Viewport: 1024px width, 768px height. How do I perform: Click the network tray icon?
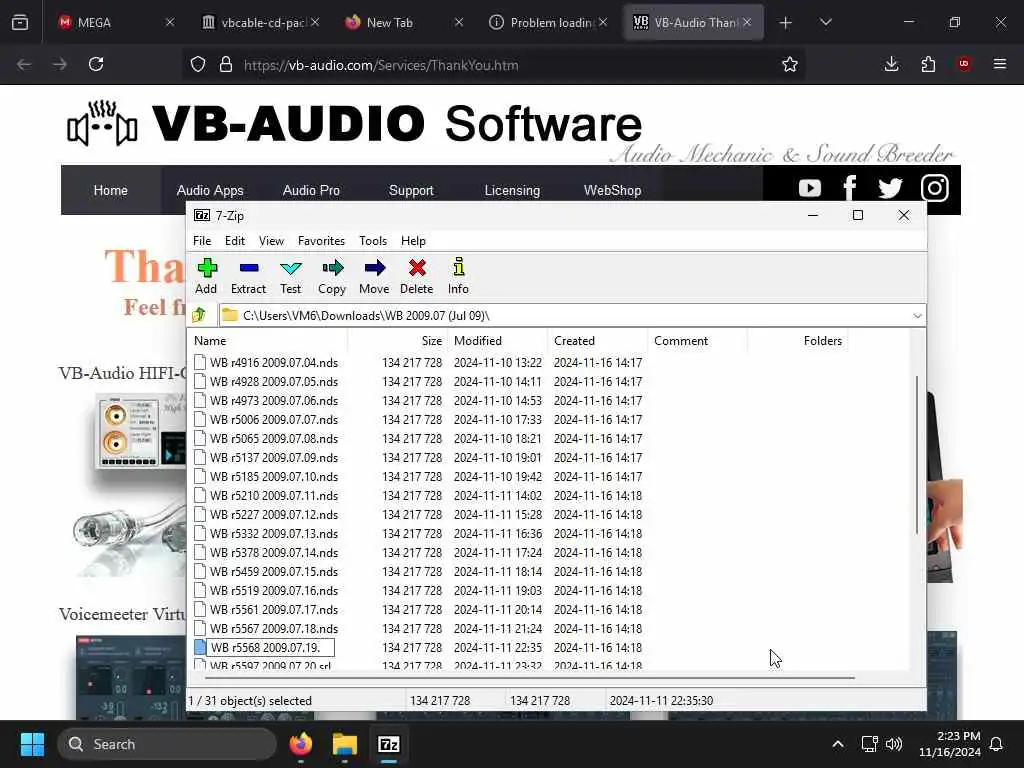pos(869,744)
